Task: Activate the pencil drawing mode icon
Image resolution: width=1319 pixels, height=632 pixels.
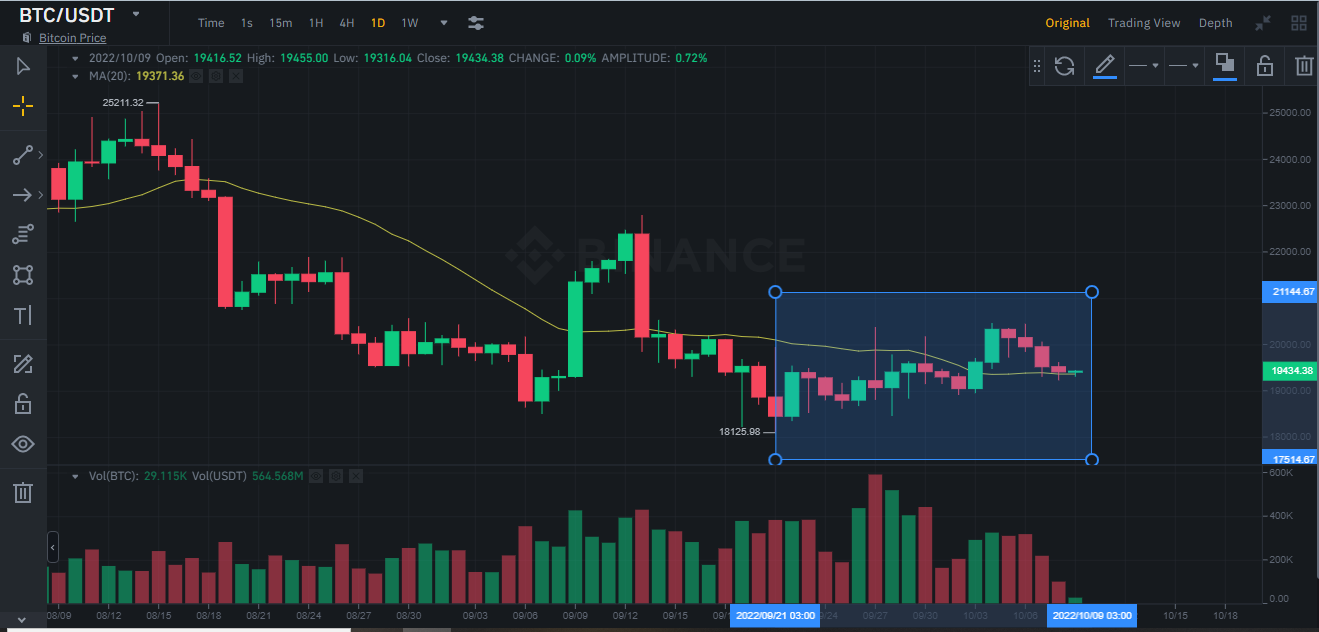Action: (x=23, y=364)
